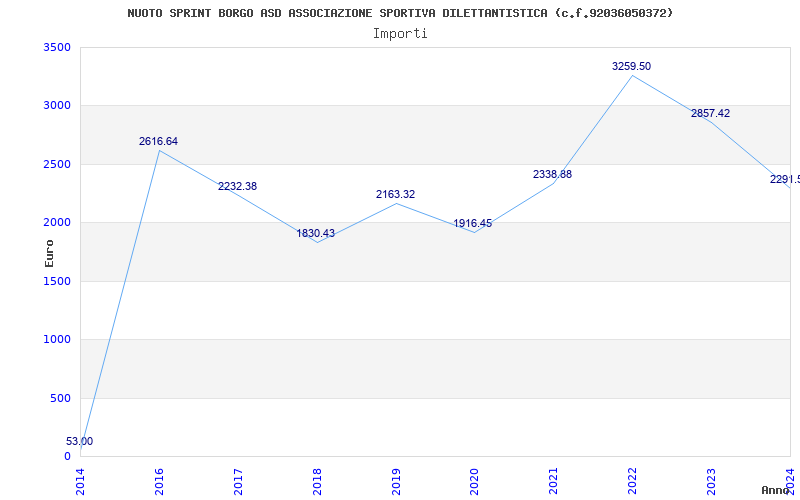The image size is (800, 500).
Task: Click the y-axis tick 2000
Action: pyautogui.click(x=58, y=222)
